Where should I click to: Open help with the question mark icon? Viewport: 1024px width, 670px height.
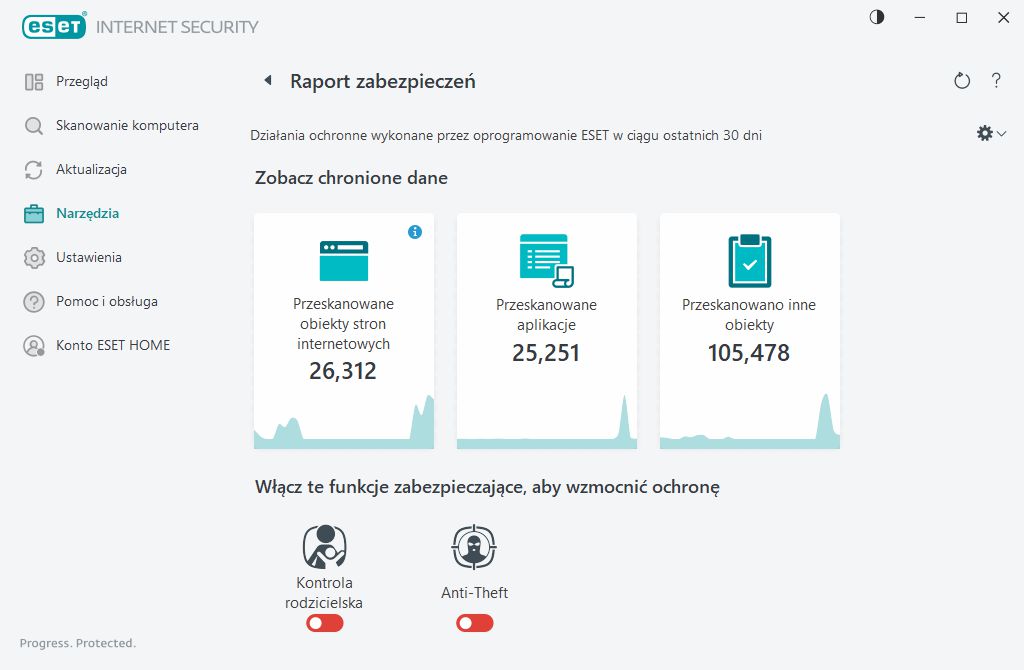pyautogui.click(x=996, y=81)
